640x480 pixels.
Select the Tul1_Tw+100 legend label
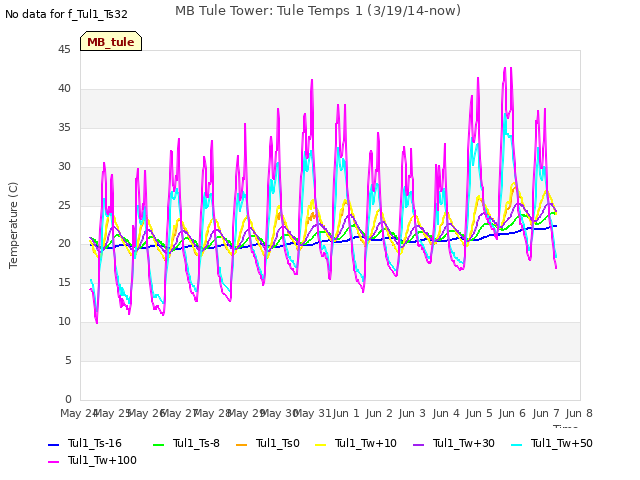[x=102, y=460]
